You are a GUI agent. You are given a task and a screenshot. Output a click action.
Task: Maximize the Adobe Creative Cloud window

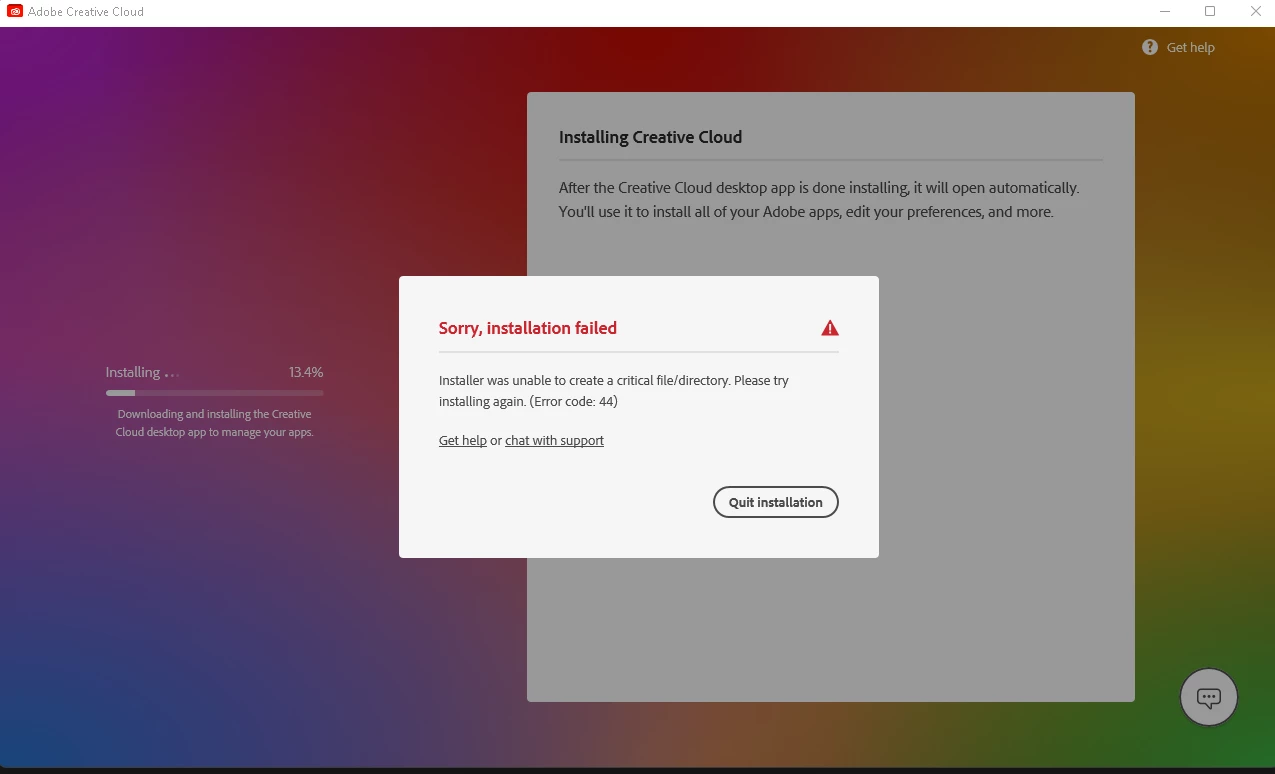tap(1210, 12)
